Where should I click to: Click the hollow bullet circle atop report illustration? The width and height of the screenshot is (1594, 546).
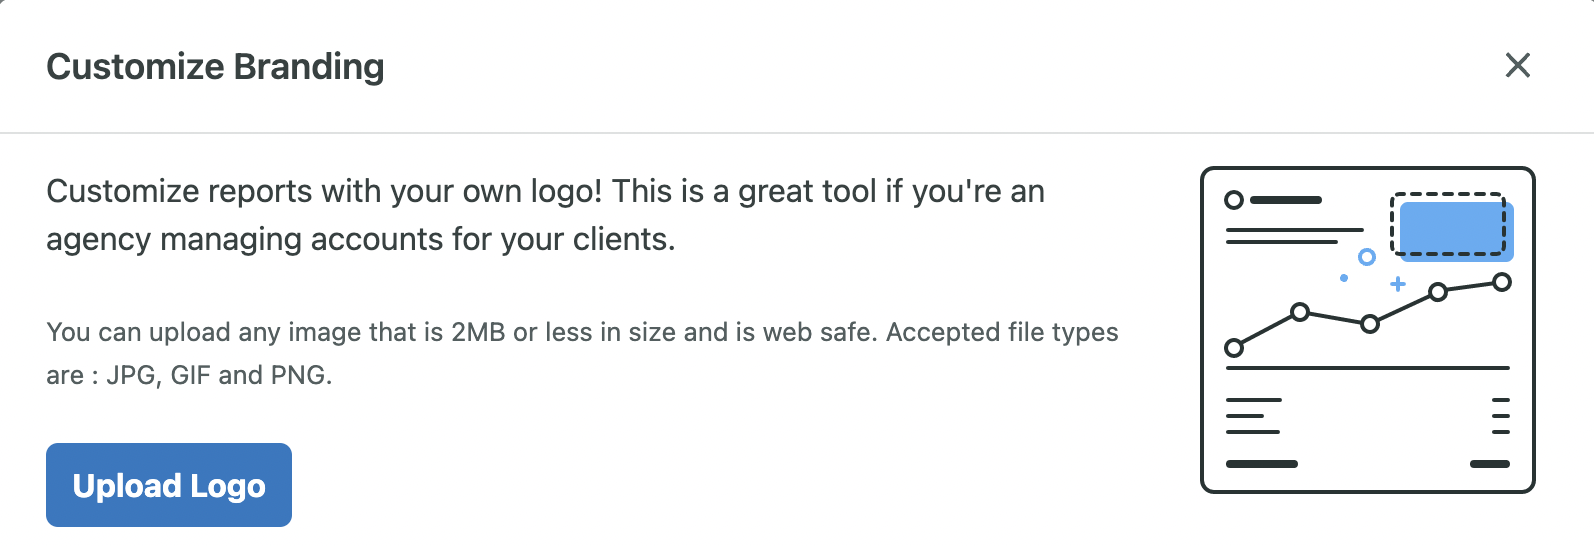pyautogui.click(x=1234, y=200)
